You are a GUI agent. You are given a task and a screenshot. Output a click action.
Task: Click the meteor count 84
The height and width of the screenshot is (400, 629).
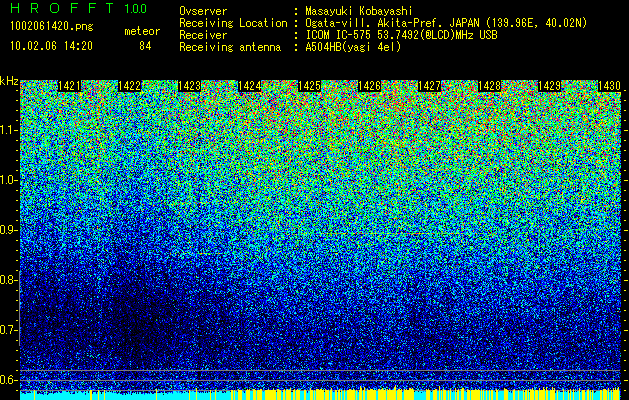tap(145, 46)
